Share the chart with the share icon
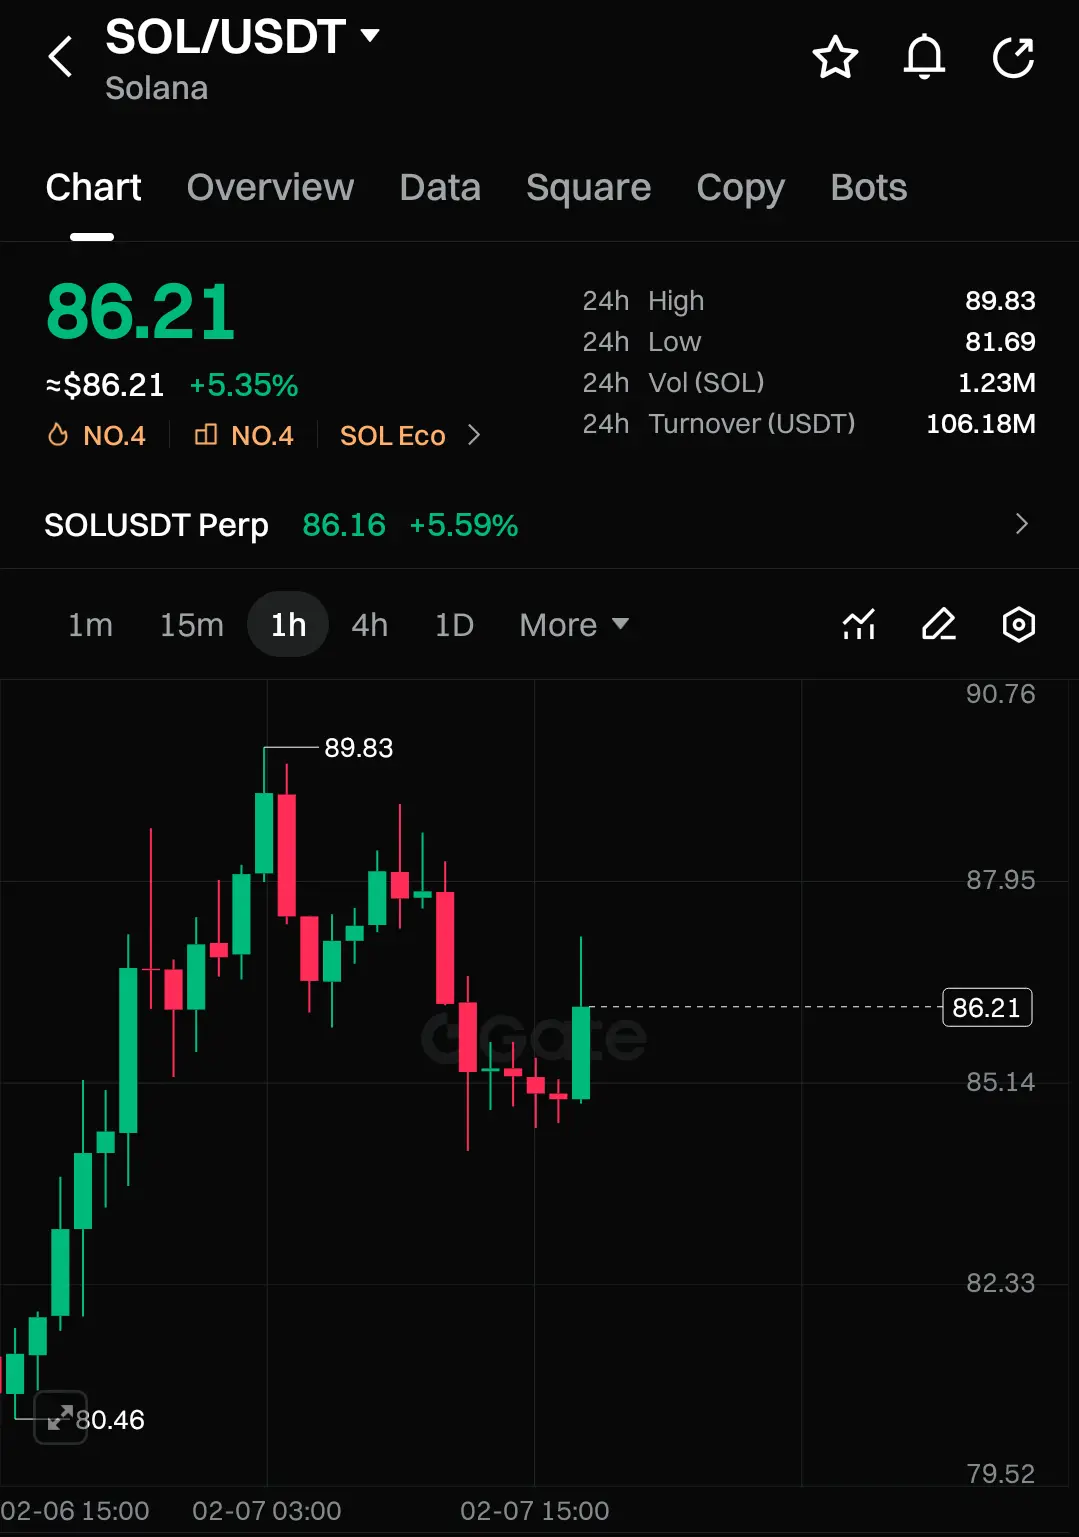 pyautogui.click(x=1013, y=57)
